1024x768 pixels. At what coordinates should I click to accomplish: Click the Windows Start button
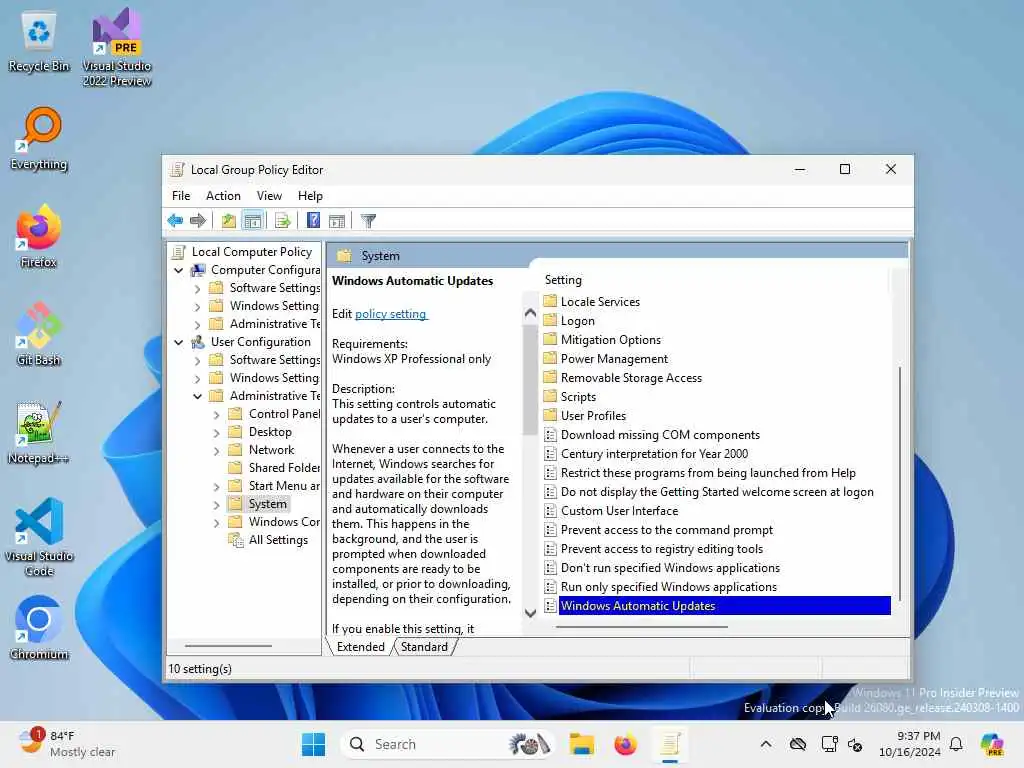coord(313,744)
